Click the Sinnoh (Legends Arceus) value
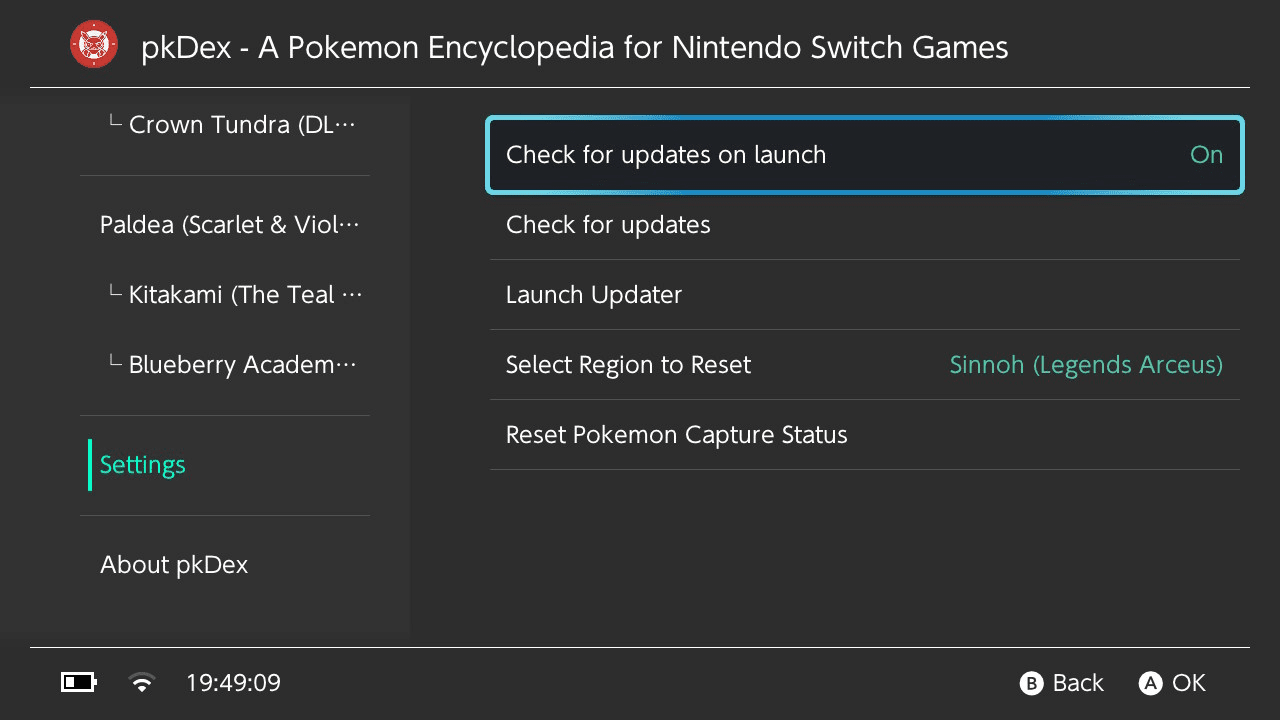The image size is (1280, 720). 1086,365
